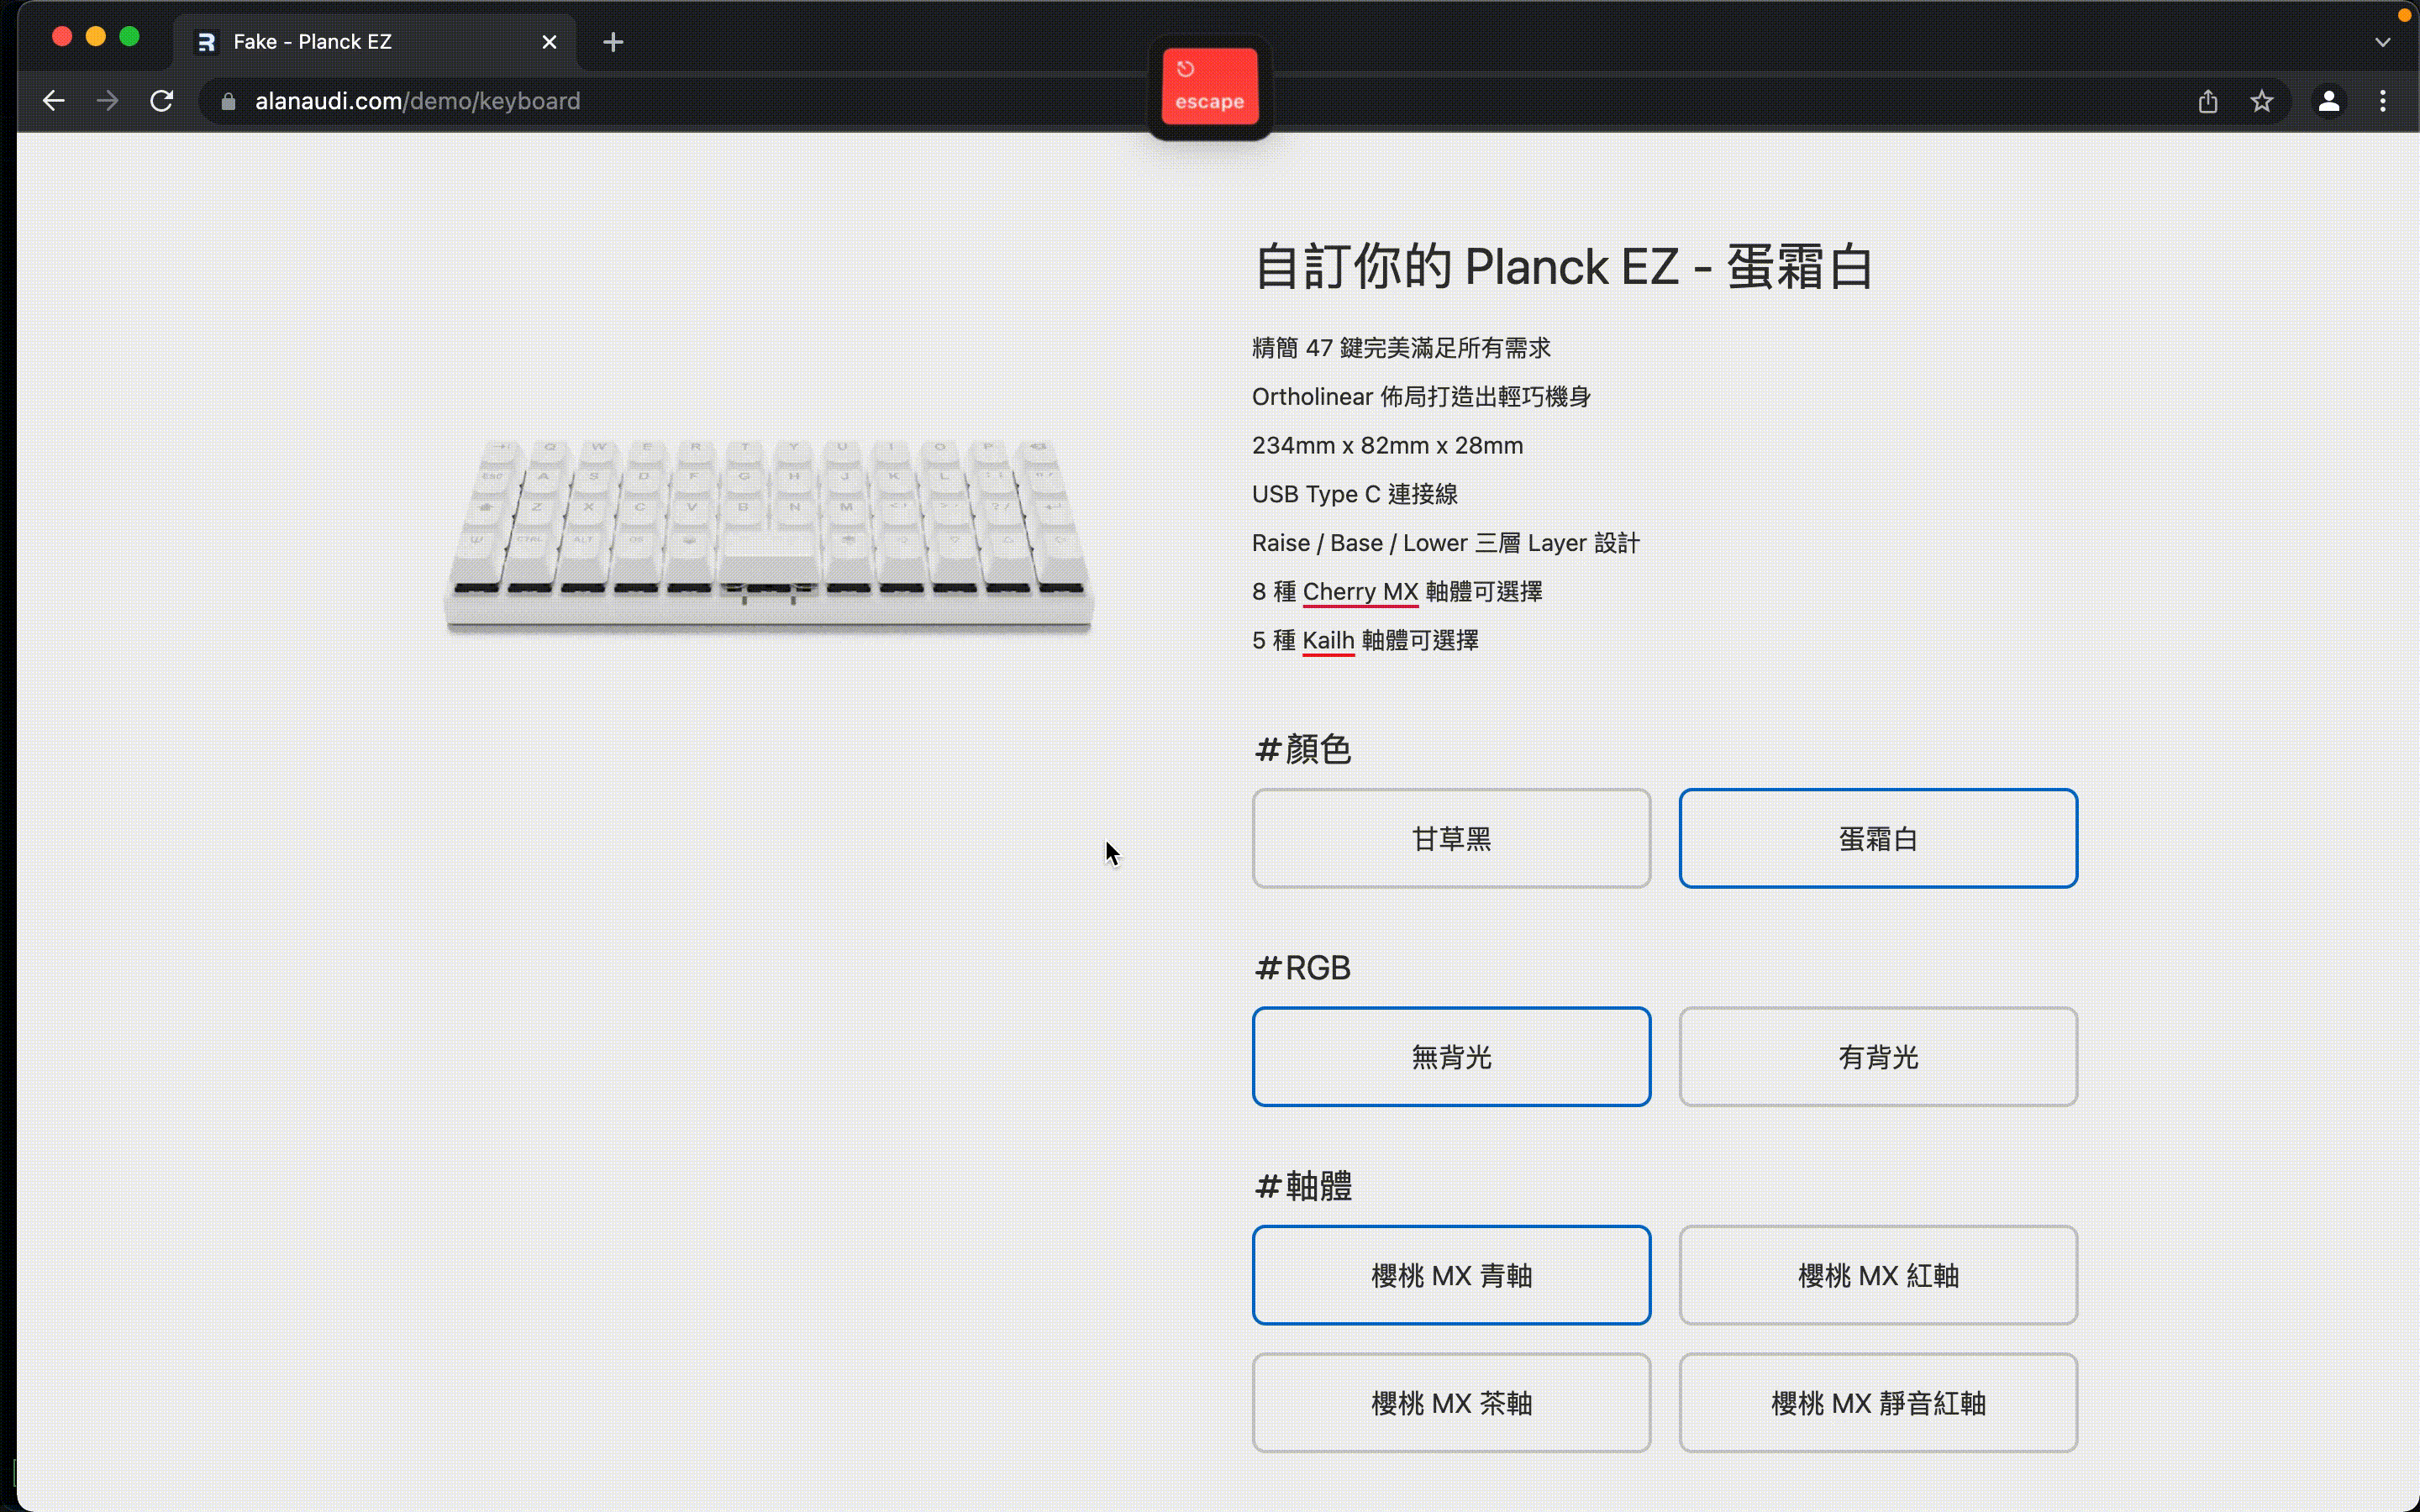This screenshot has height=1512, width=2420.
Task: Pick 櫻桃 MX 紅軸 switch
Action: tap(1877, 1275)
